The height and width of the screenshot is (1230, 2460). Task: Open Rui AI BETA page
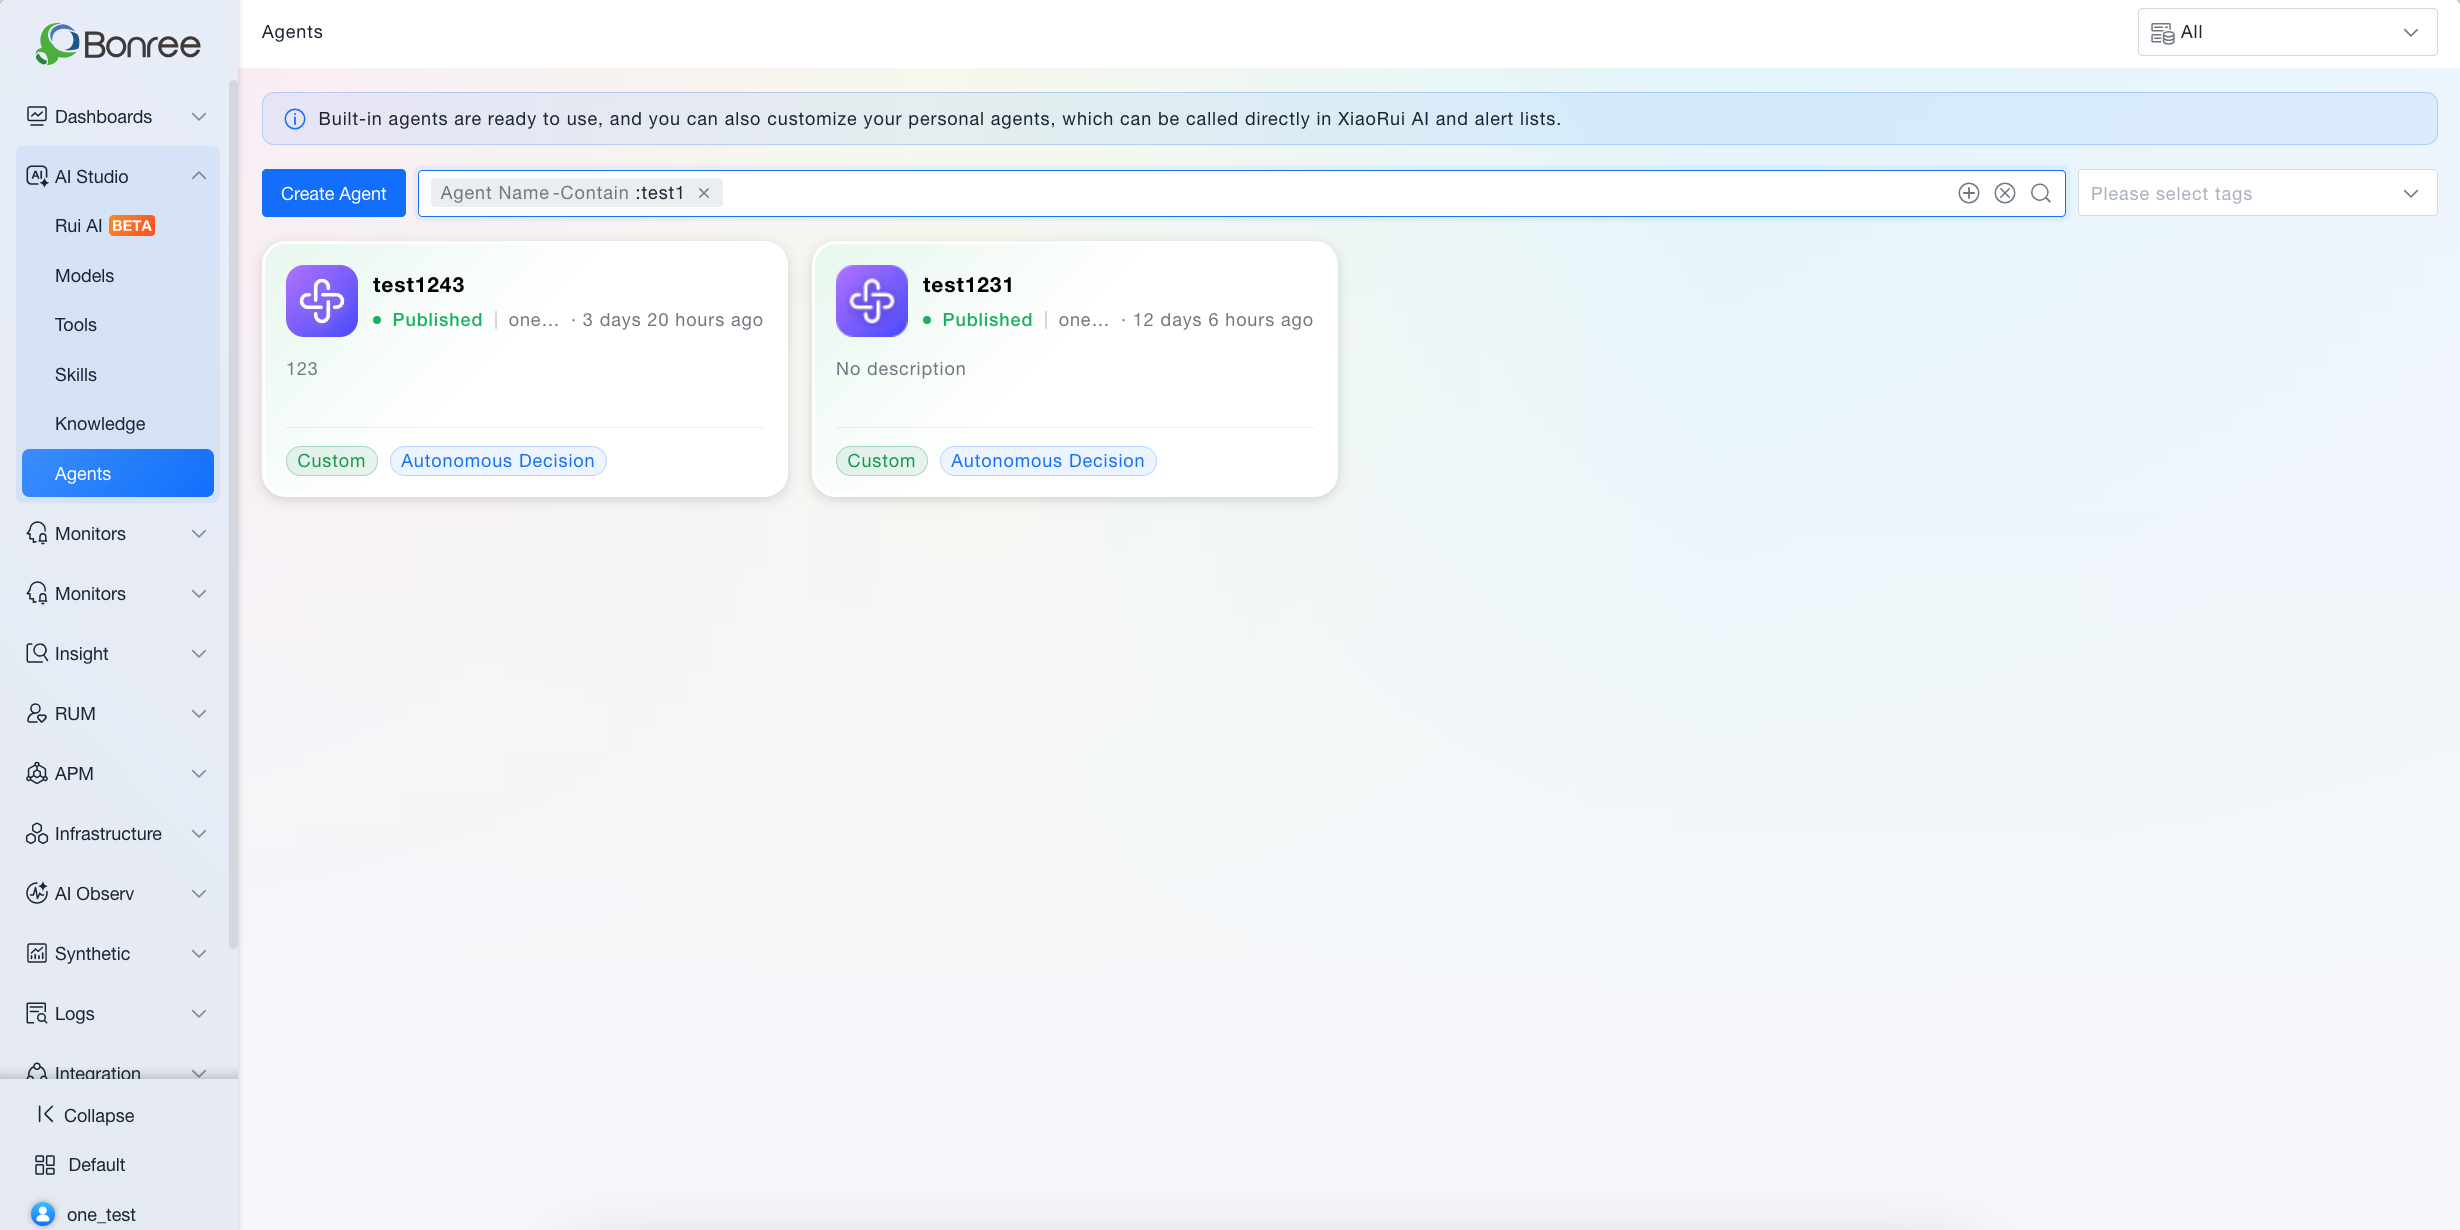(x=118, y=226)
